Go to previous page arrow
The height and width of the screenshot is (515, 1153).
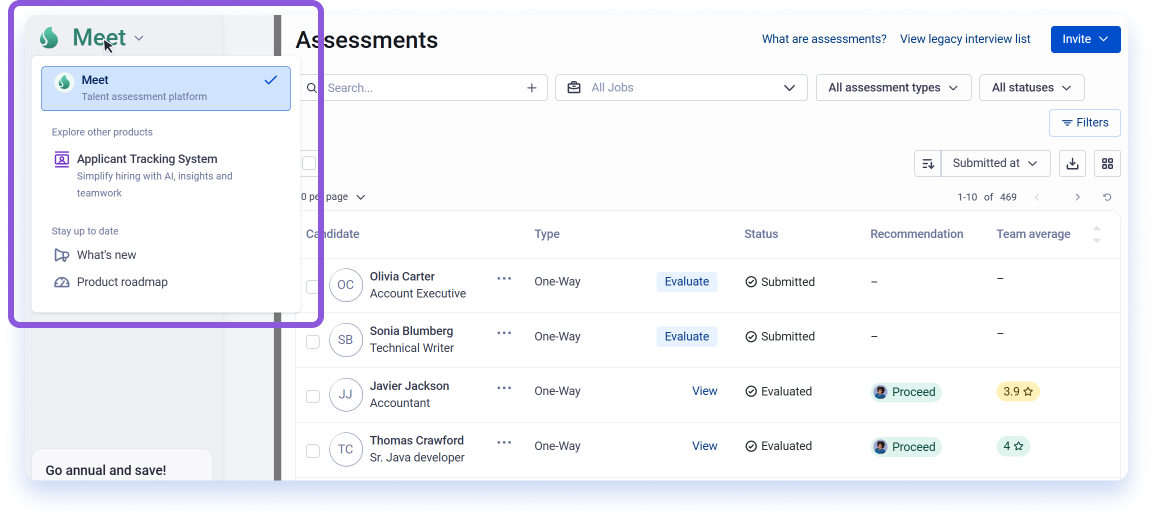click(x=1038, y=197)
